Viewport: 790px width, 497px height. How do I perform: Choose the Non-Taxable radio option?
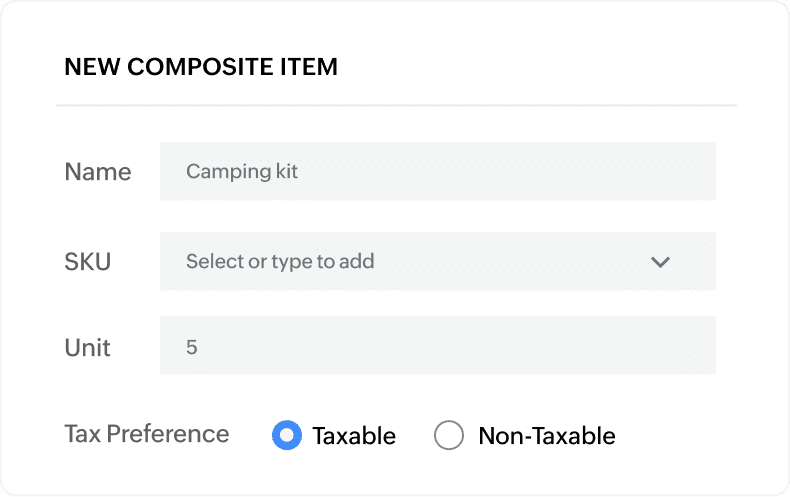(x=449, y=435)
